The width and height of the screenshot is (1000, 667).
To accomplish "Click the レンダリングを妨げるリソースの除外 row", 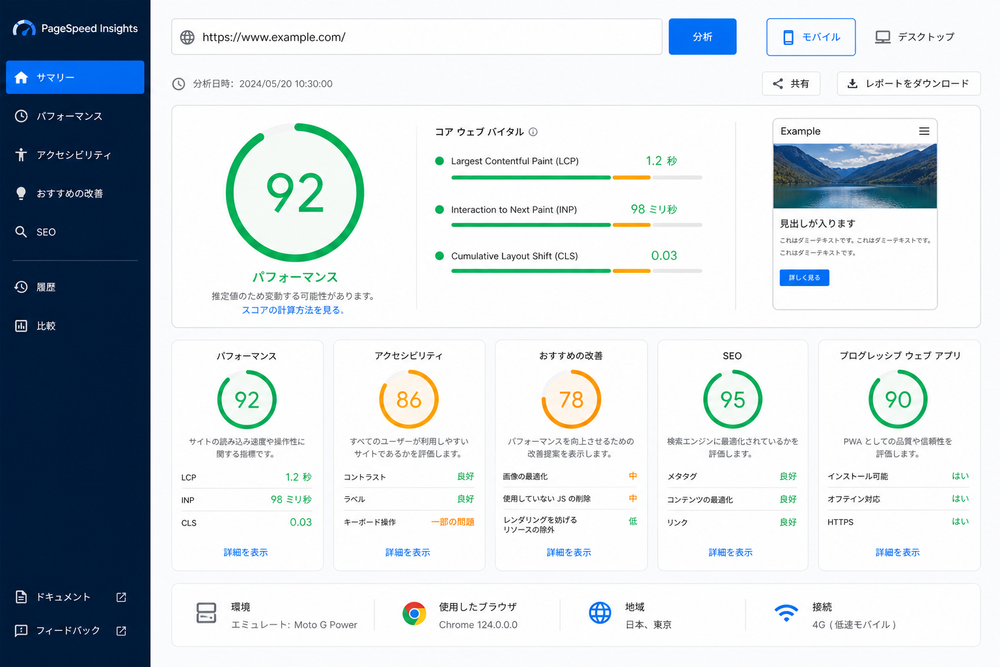I will 570,525.
